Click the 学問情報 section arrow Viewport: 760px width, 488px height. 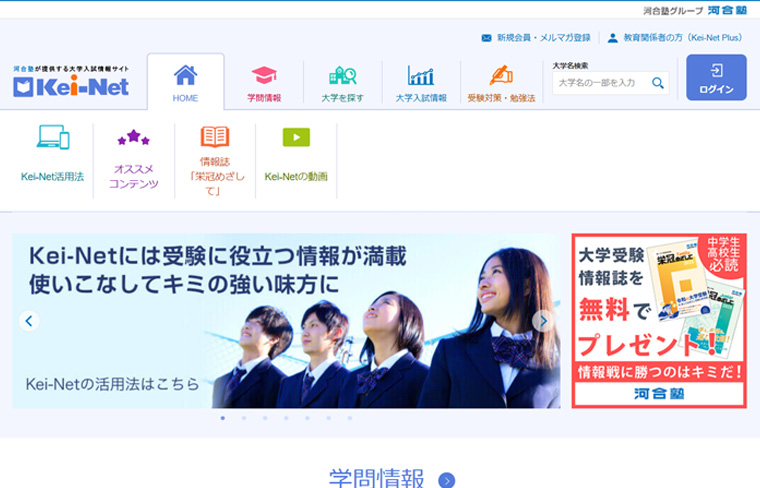coord(446,480)
